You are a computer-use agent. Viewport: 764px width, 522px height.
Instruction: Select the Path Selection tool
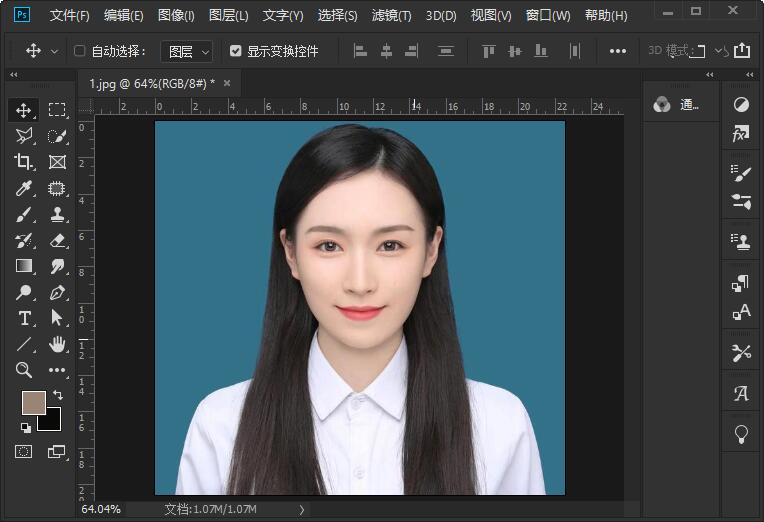[x=57, y=318]
